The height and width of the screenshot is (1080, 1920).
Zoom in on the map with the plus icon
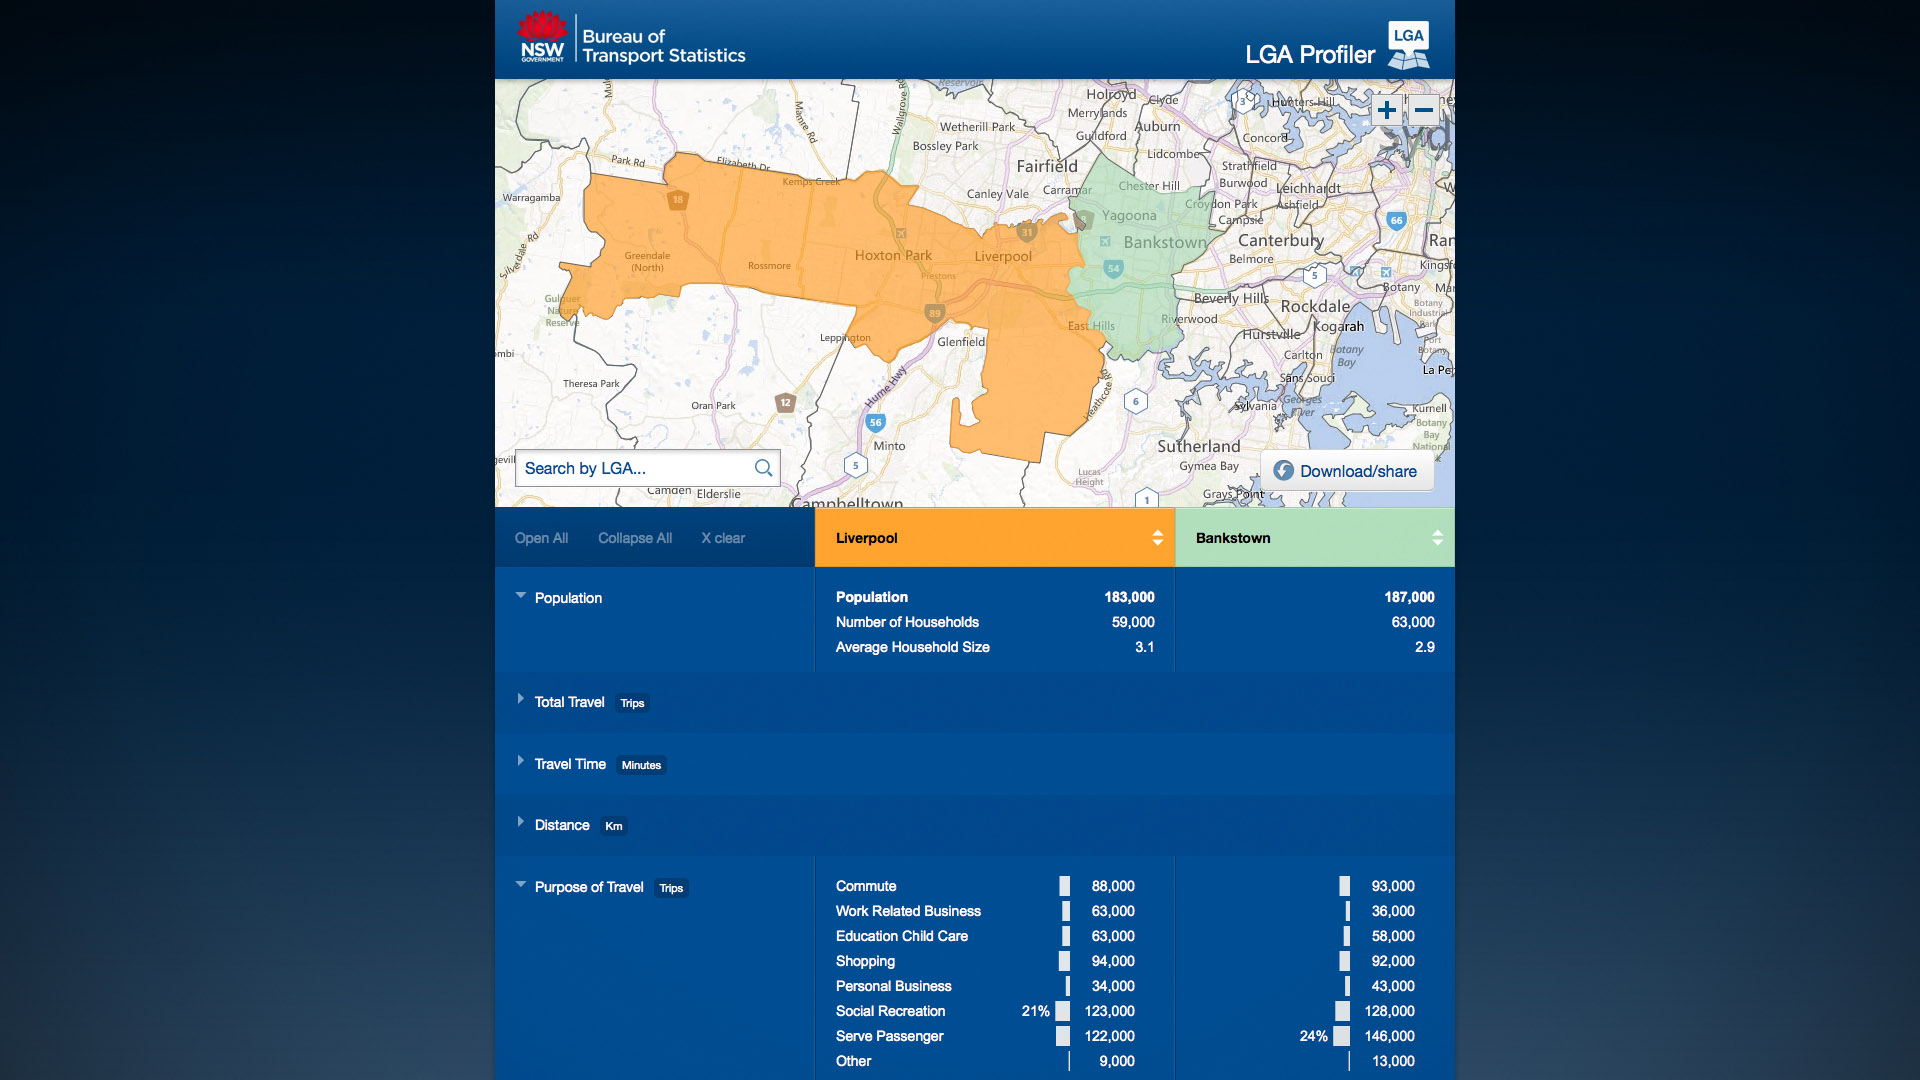click(x=1387, y=110)
